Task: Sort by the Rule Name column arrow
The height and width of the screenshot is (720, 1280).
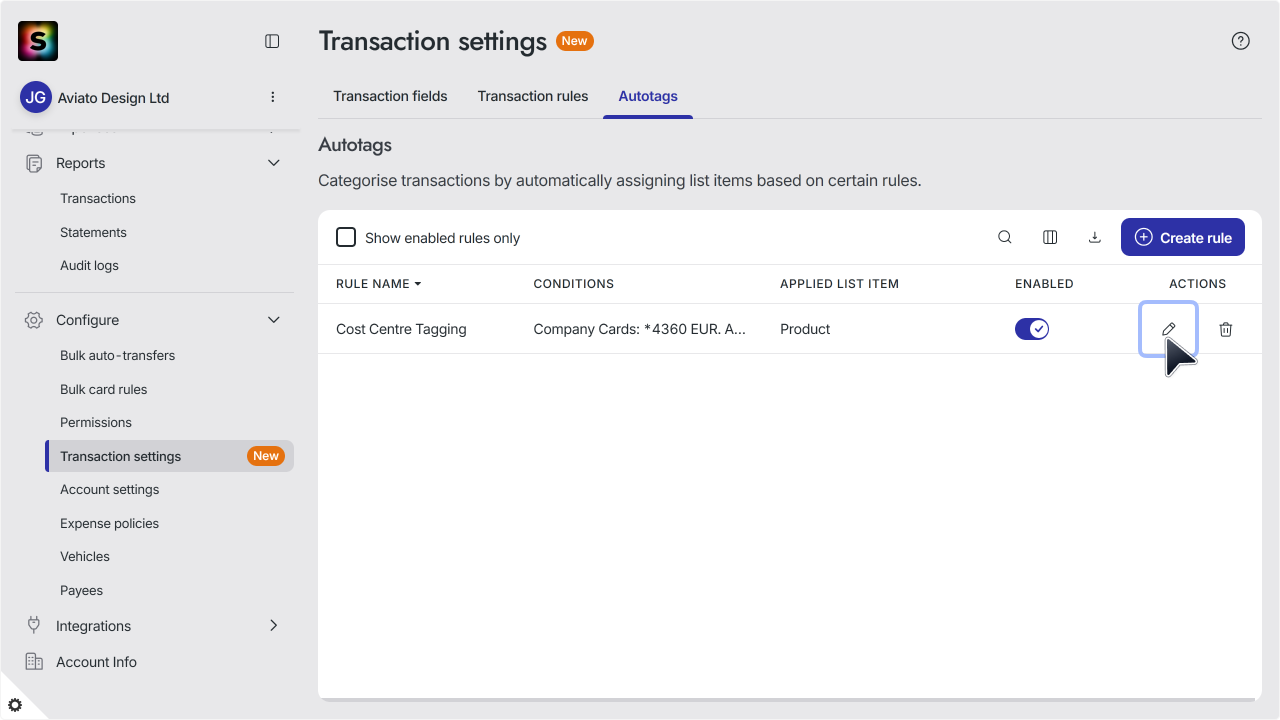Action: pos(418,284)
